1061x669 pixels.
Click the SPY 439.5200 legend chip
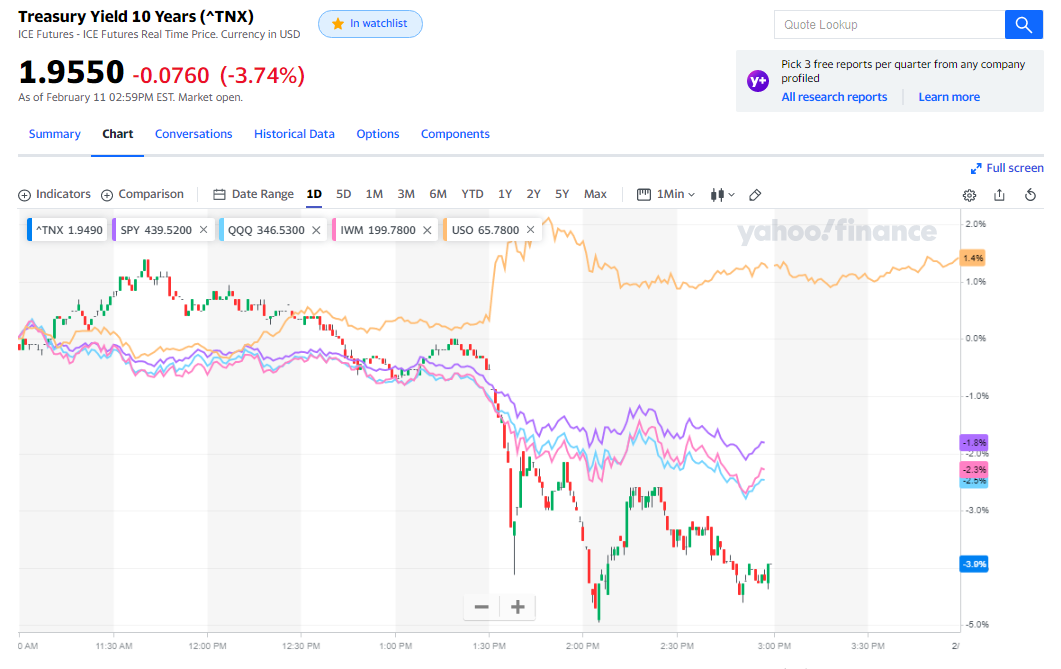point(163,230)
